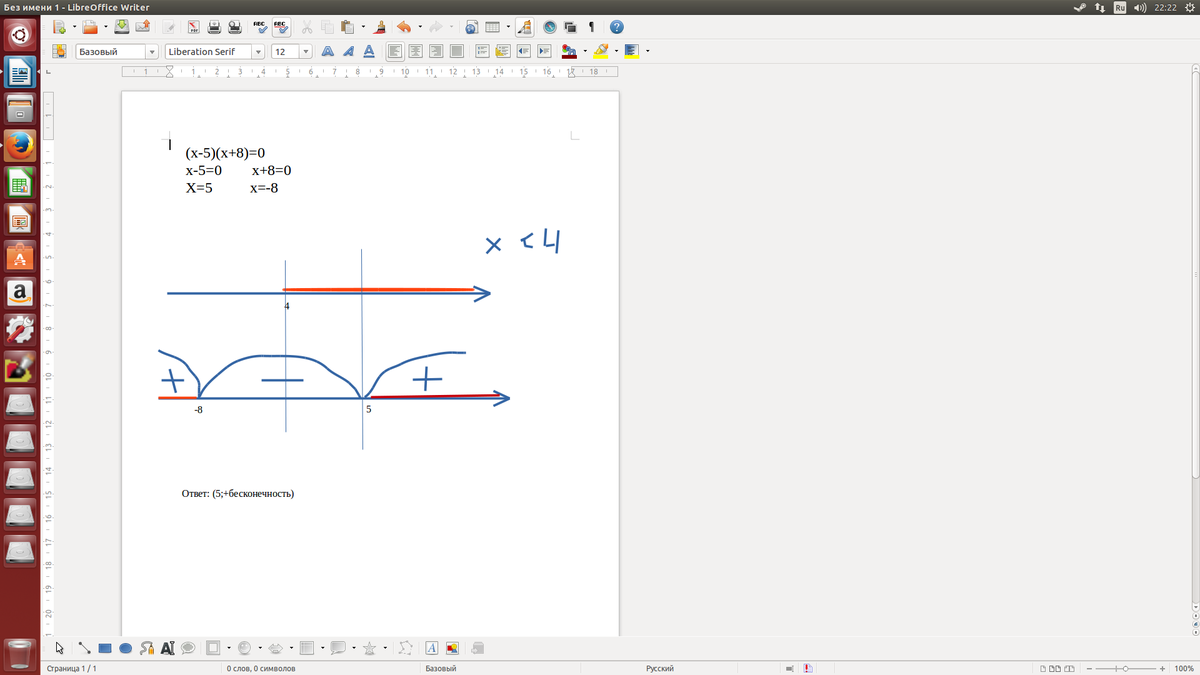Toggle automatic spell checking
1200x675 pixels.
(x=280, y=27)
